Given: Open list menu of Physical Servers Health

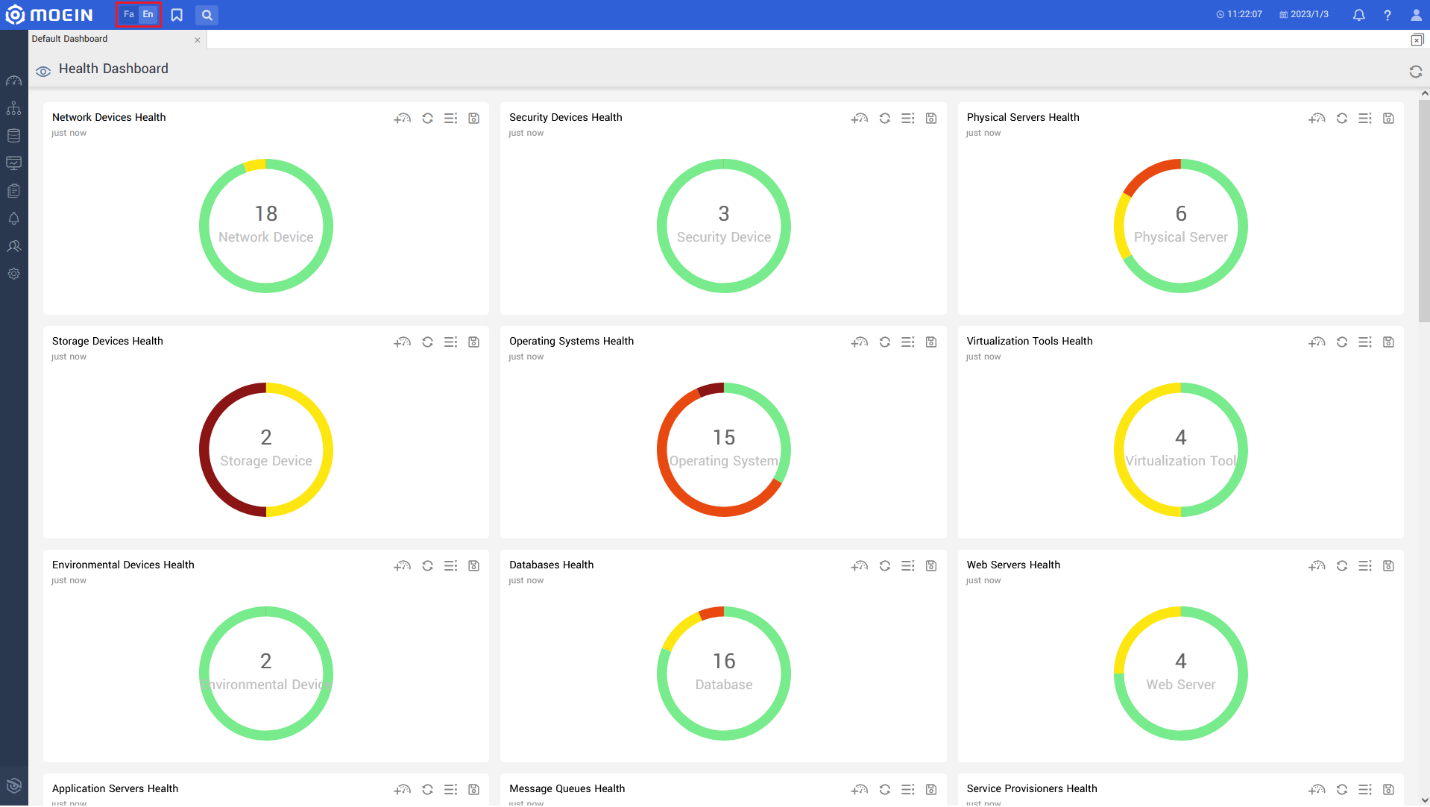Looking at the screenshot, I should pyautogui.click(x=1365, y=118).
